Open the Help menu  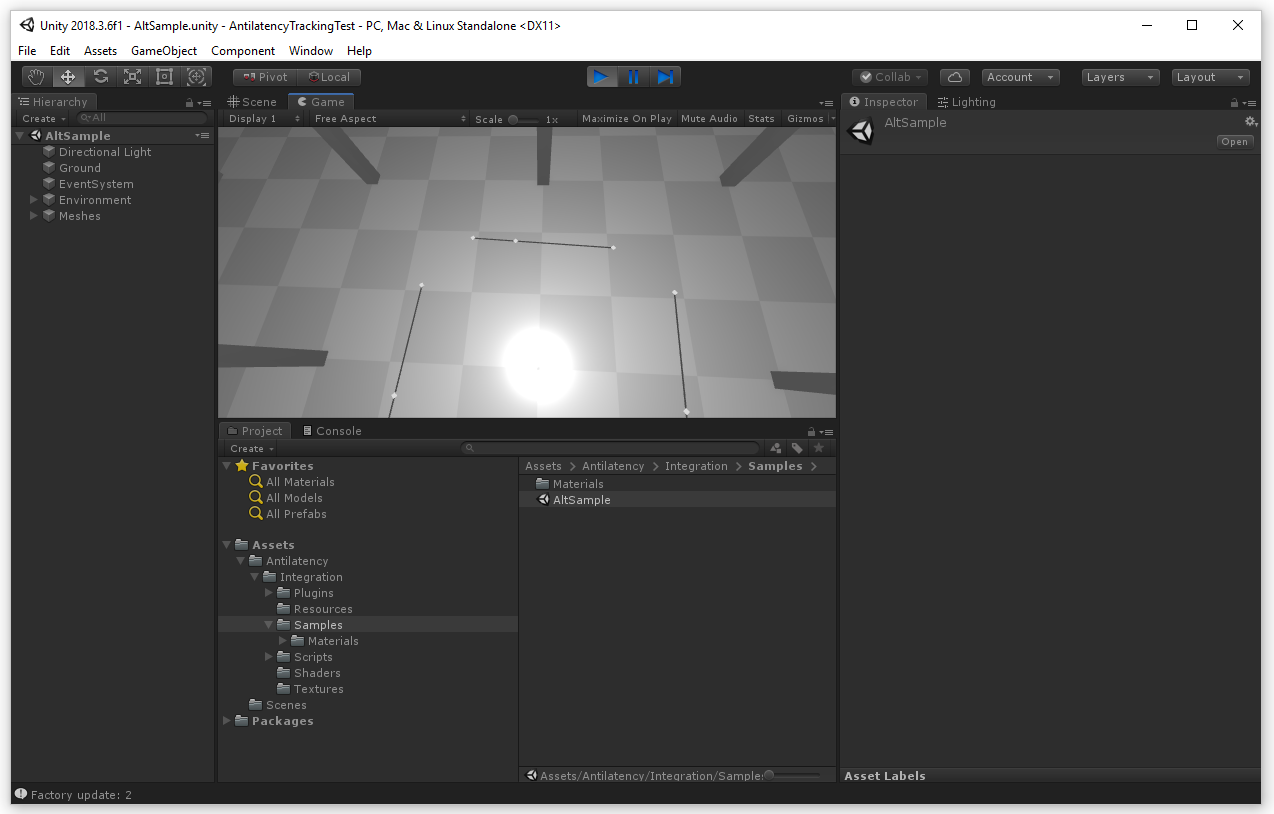[359, 51]
